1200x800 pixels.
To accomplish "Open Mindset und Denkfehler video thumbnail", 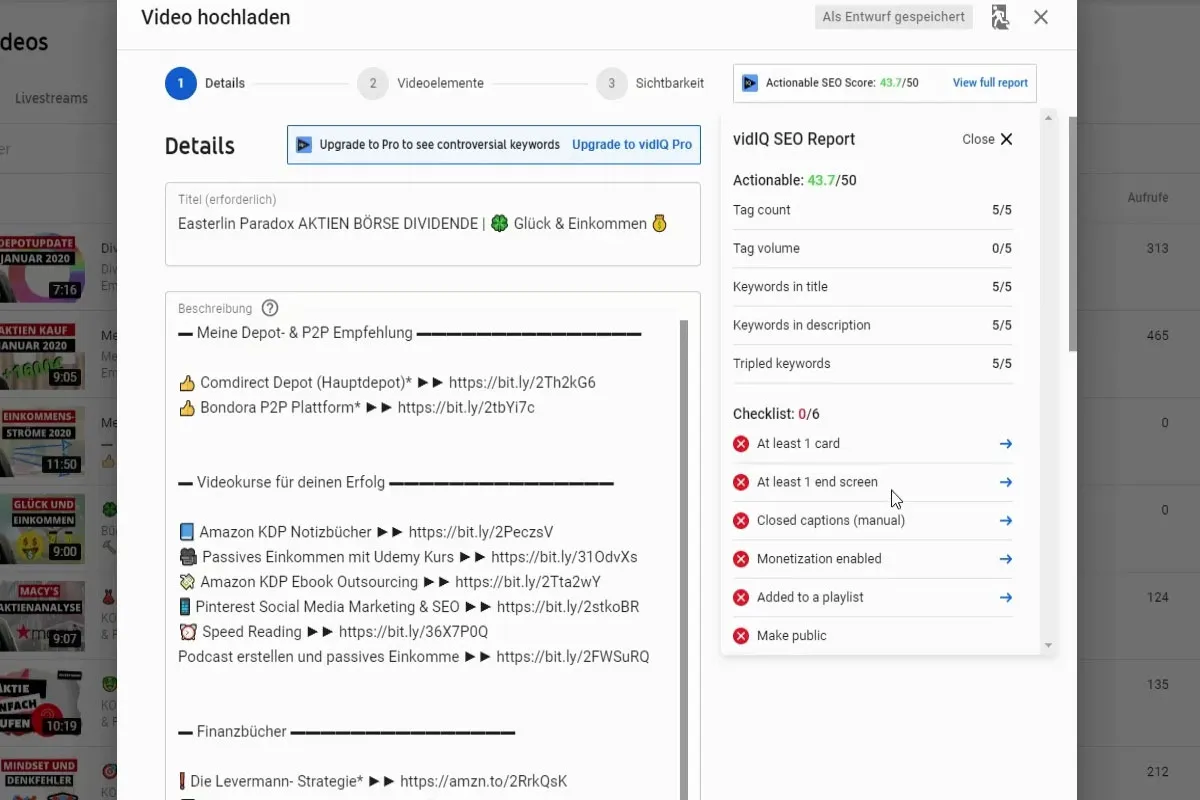I will pos(42,778).
